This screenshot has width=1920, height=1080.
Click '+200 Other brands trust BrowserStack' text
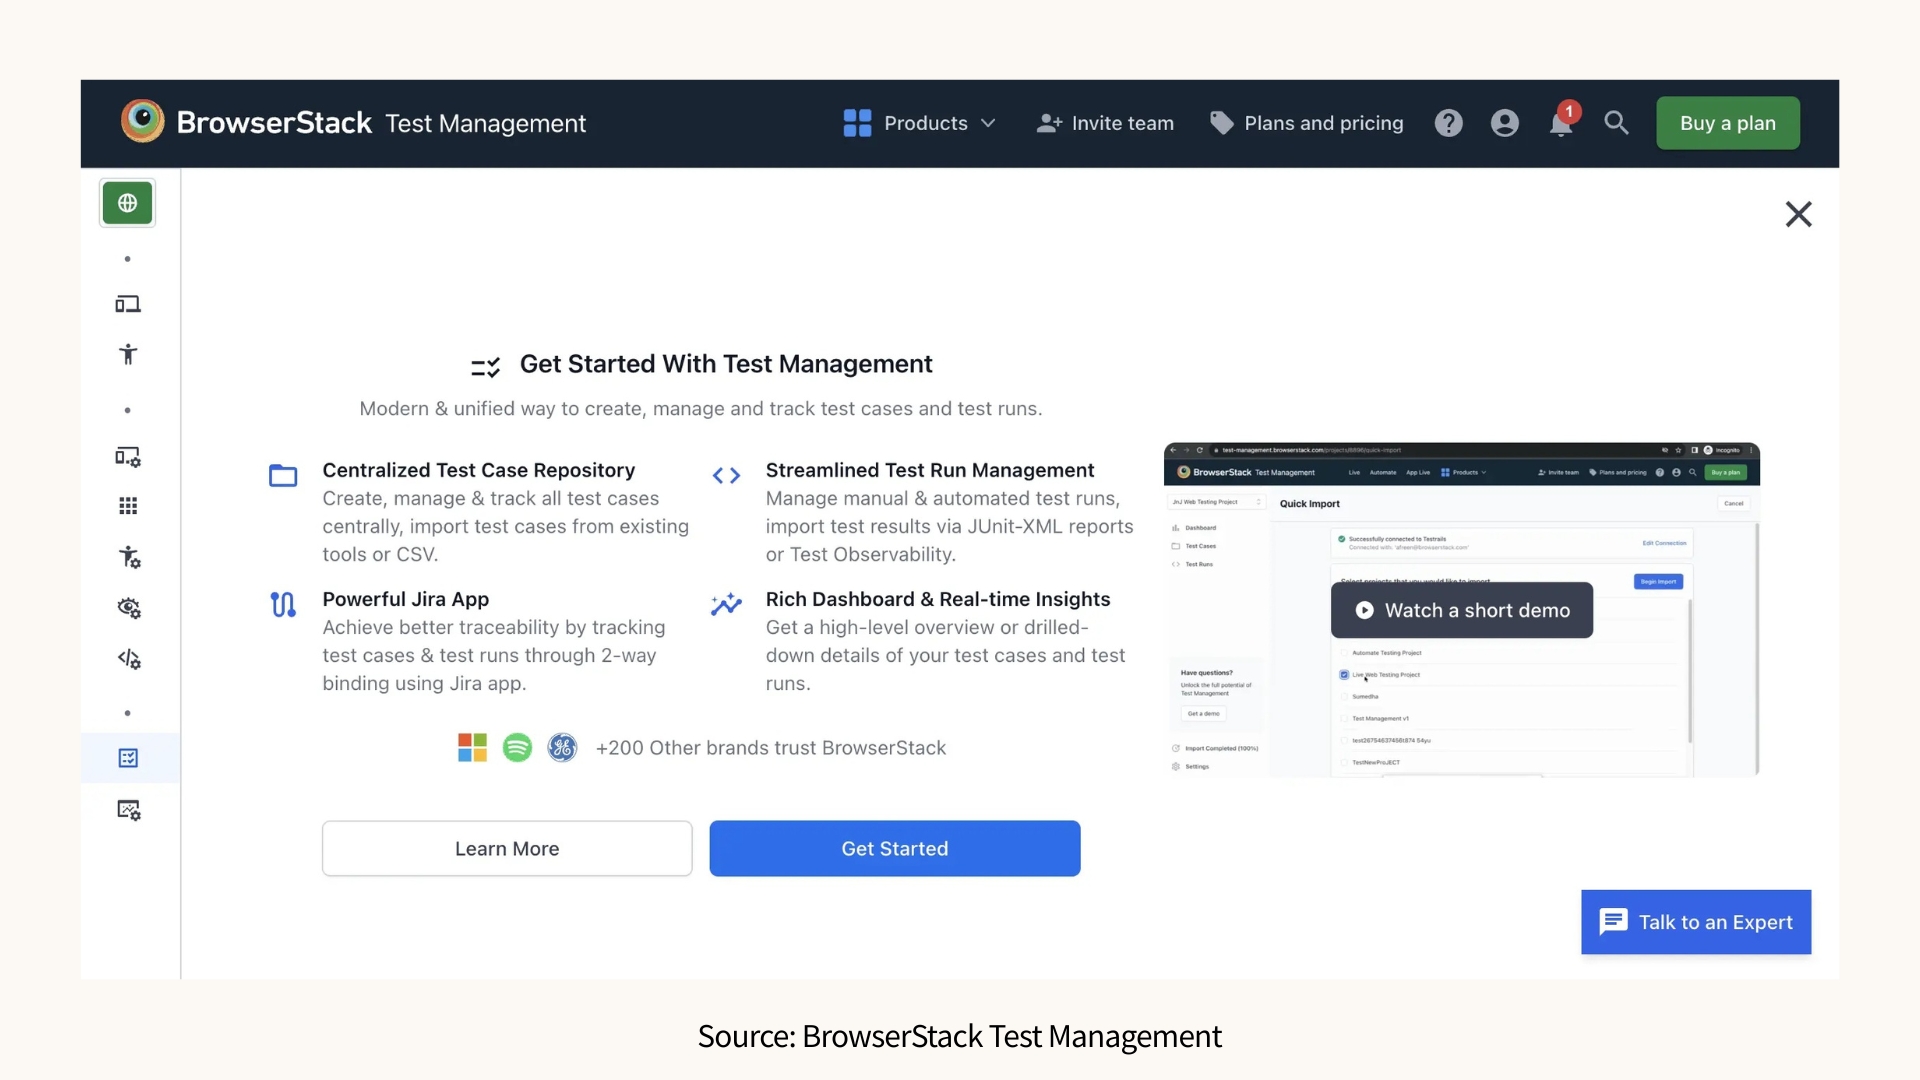(x=771, y=748)
